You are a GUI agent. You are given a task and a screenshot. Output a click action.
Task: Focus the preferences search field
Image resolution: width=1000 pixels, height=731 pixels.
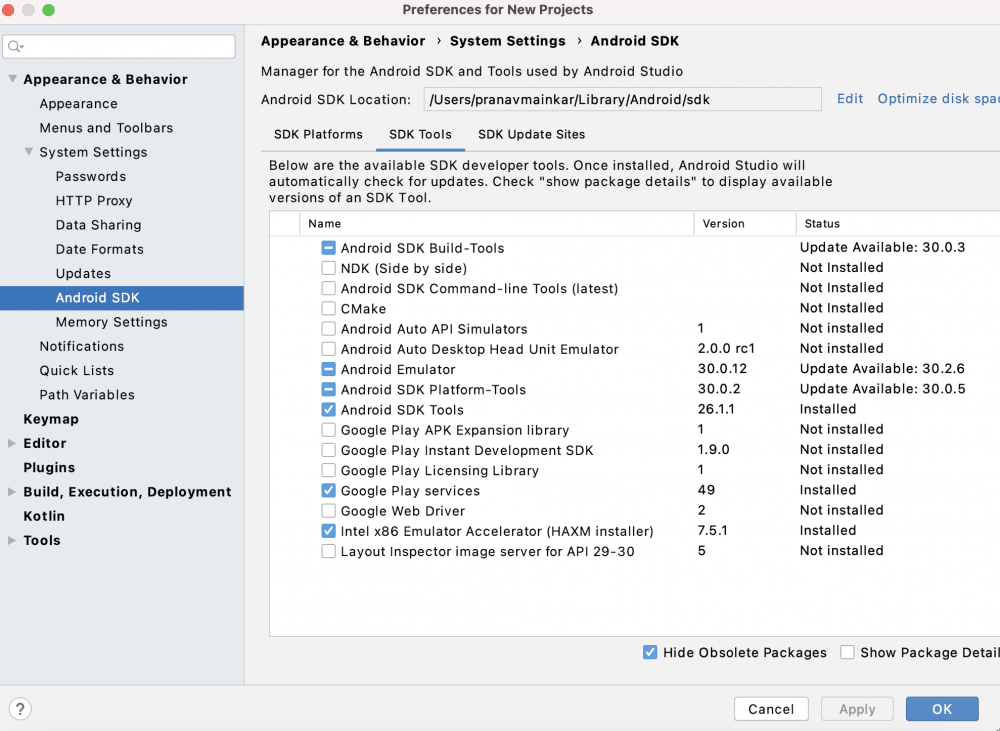[119, 47]
